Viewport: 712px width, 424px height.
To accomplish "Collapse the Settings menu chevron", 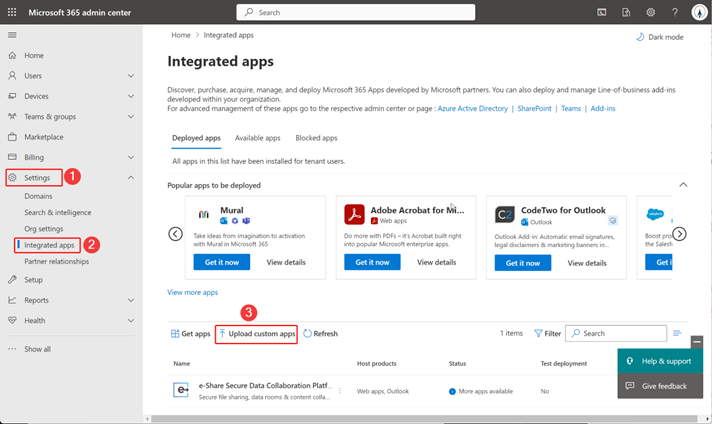I will (x=131, y=177).
